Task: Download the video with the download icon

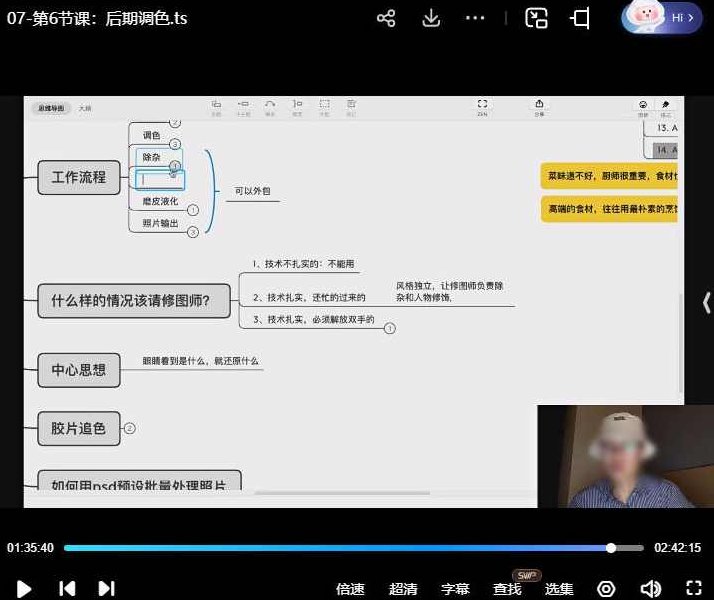Action: click(431, 18)
